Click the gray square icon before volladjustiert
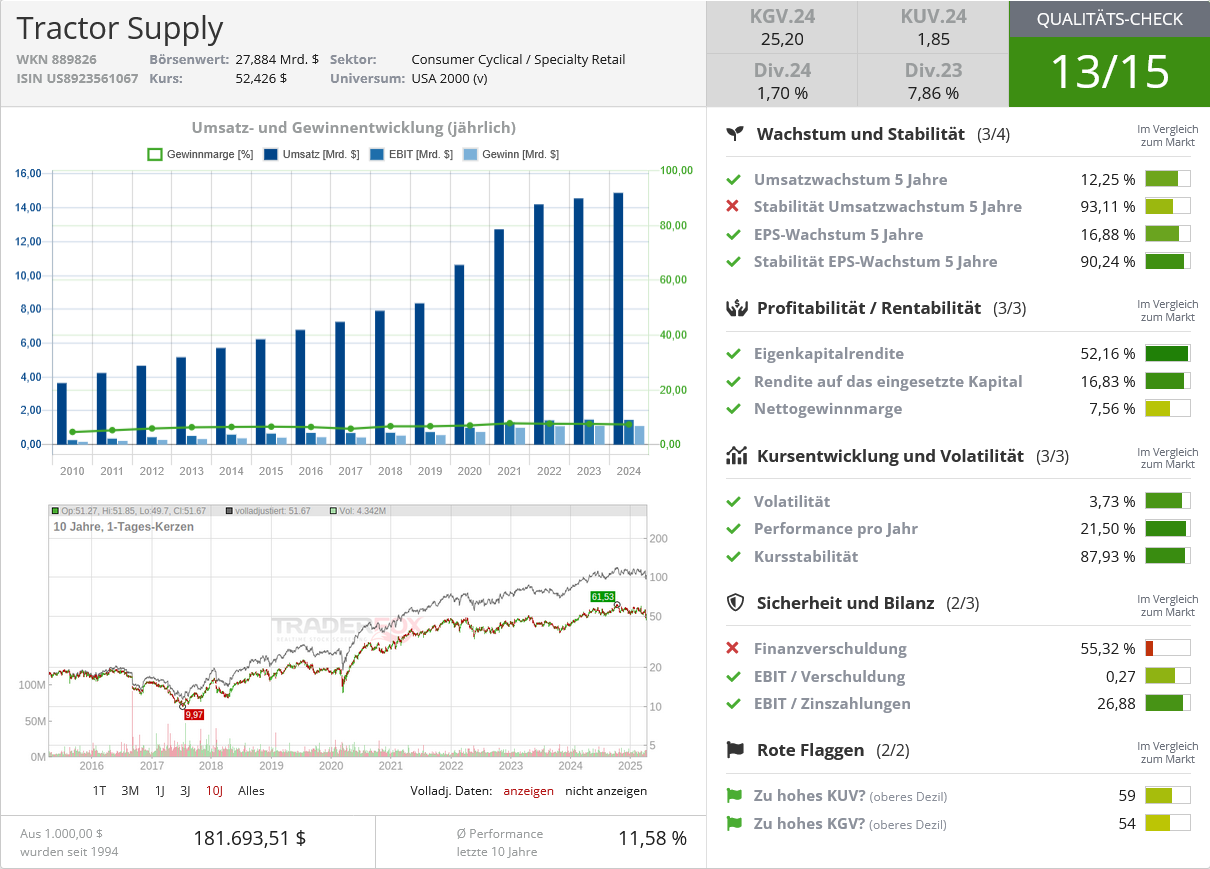The width and height of the screenshot is (1210, 869). click(229, 511)
